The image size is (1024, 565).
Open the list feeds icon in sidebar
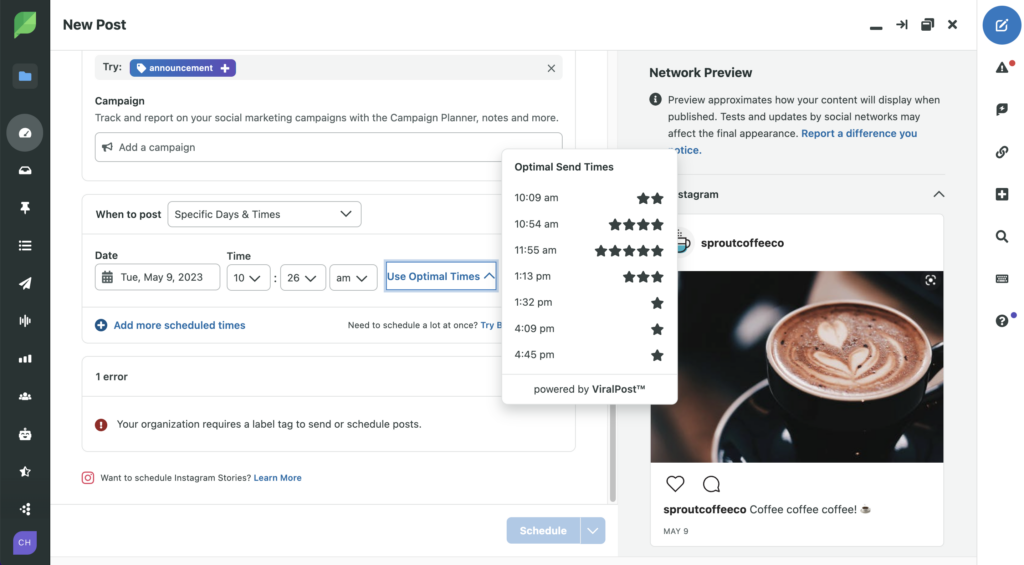click(x=25, y=246)
